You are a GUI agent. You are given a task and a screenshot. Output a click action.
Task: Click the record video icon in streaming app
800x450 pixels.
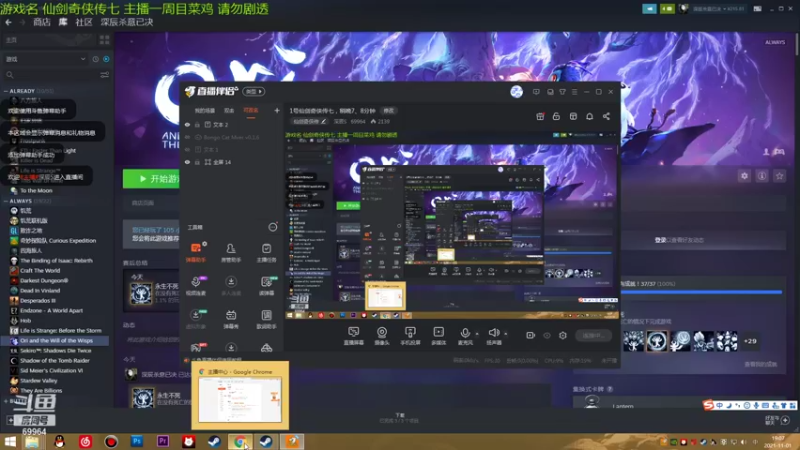click(531, 335)
